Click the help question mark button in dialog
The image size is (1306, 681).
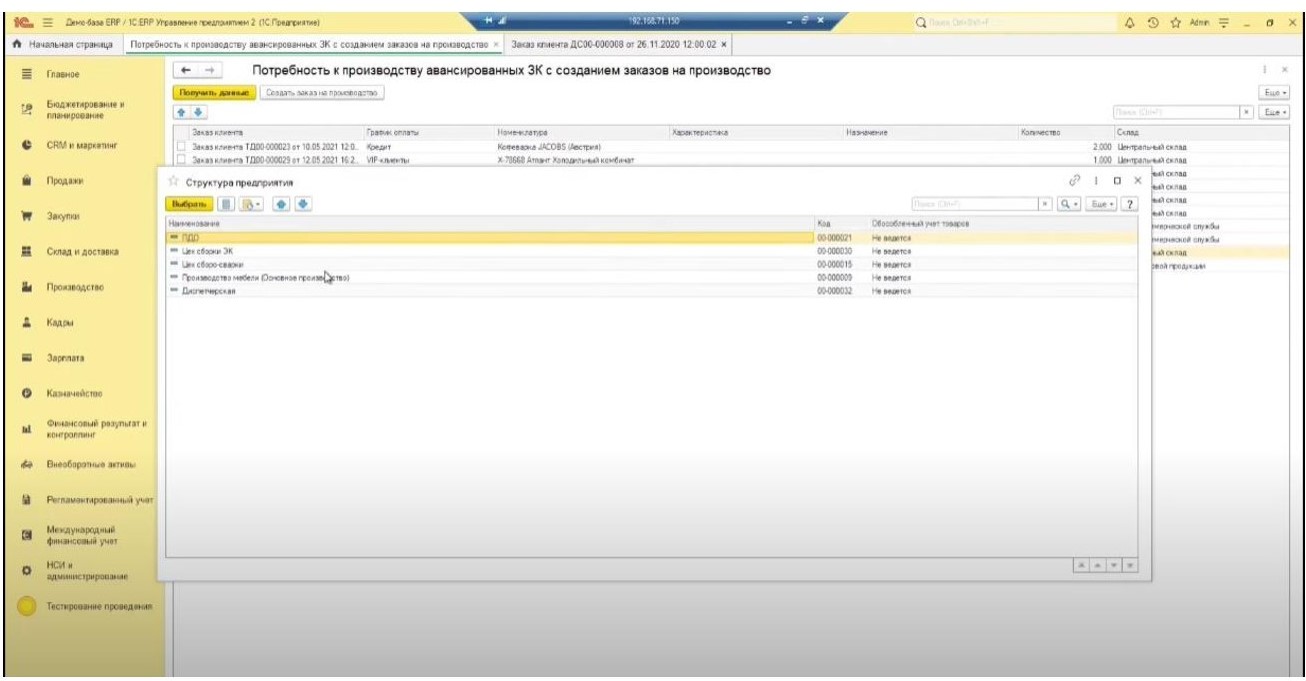pos(1132,204)
